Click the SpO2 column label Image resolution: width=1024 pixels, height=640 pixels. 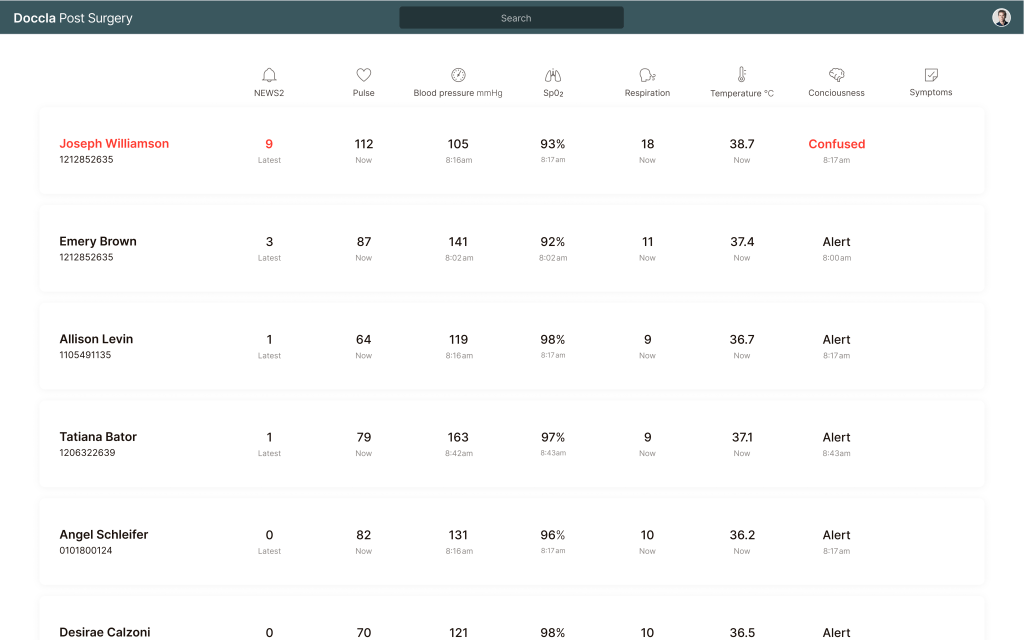pos(553,93)
